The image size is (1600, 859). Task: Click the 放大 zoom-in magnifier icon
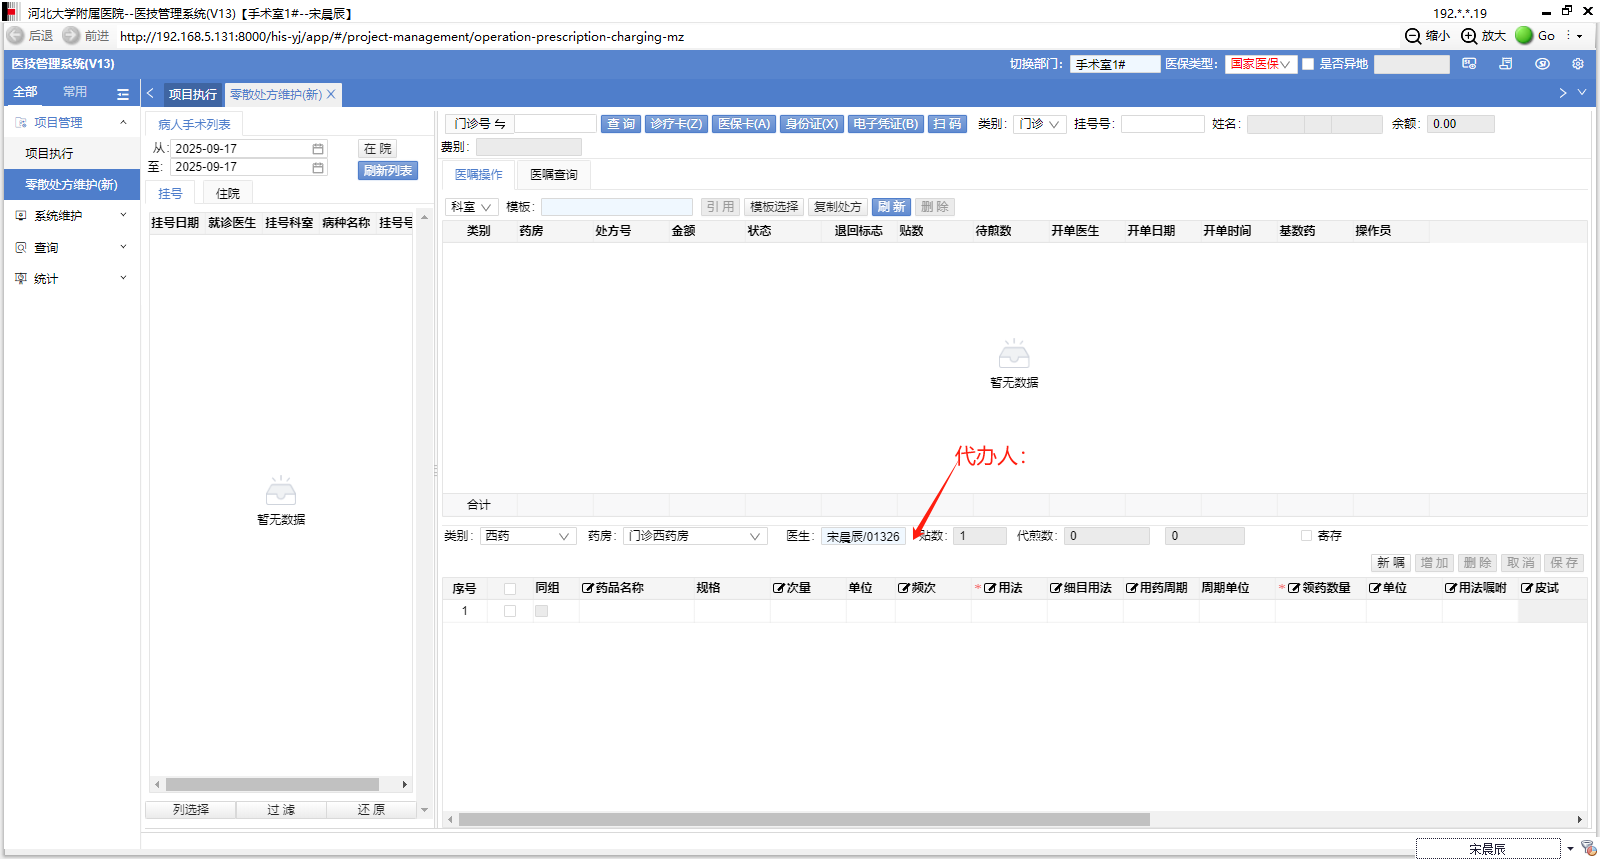1469,36
